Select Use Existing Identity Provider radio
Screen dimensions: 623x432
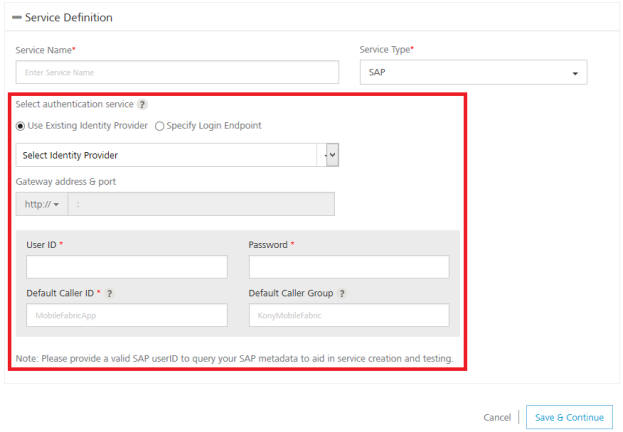21,126
